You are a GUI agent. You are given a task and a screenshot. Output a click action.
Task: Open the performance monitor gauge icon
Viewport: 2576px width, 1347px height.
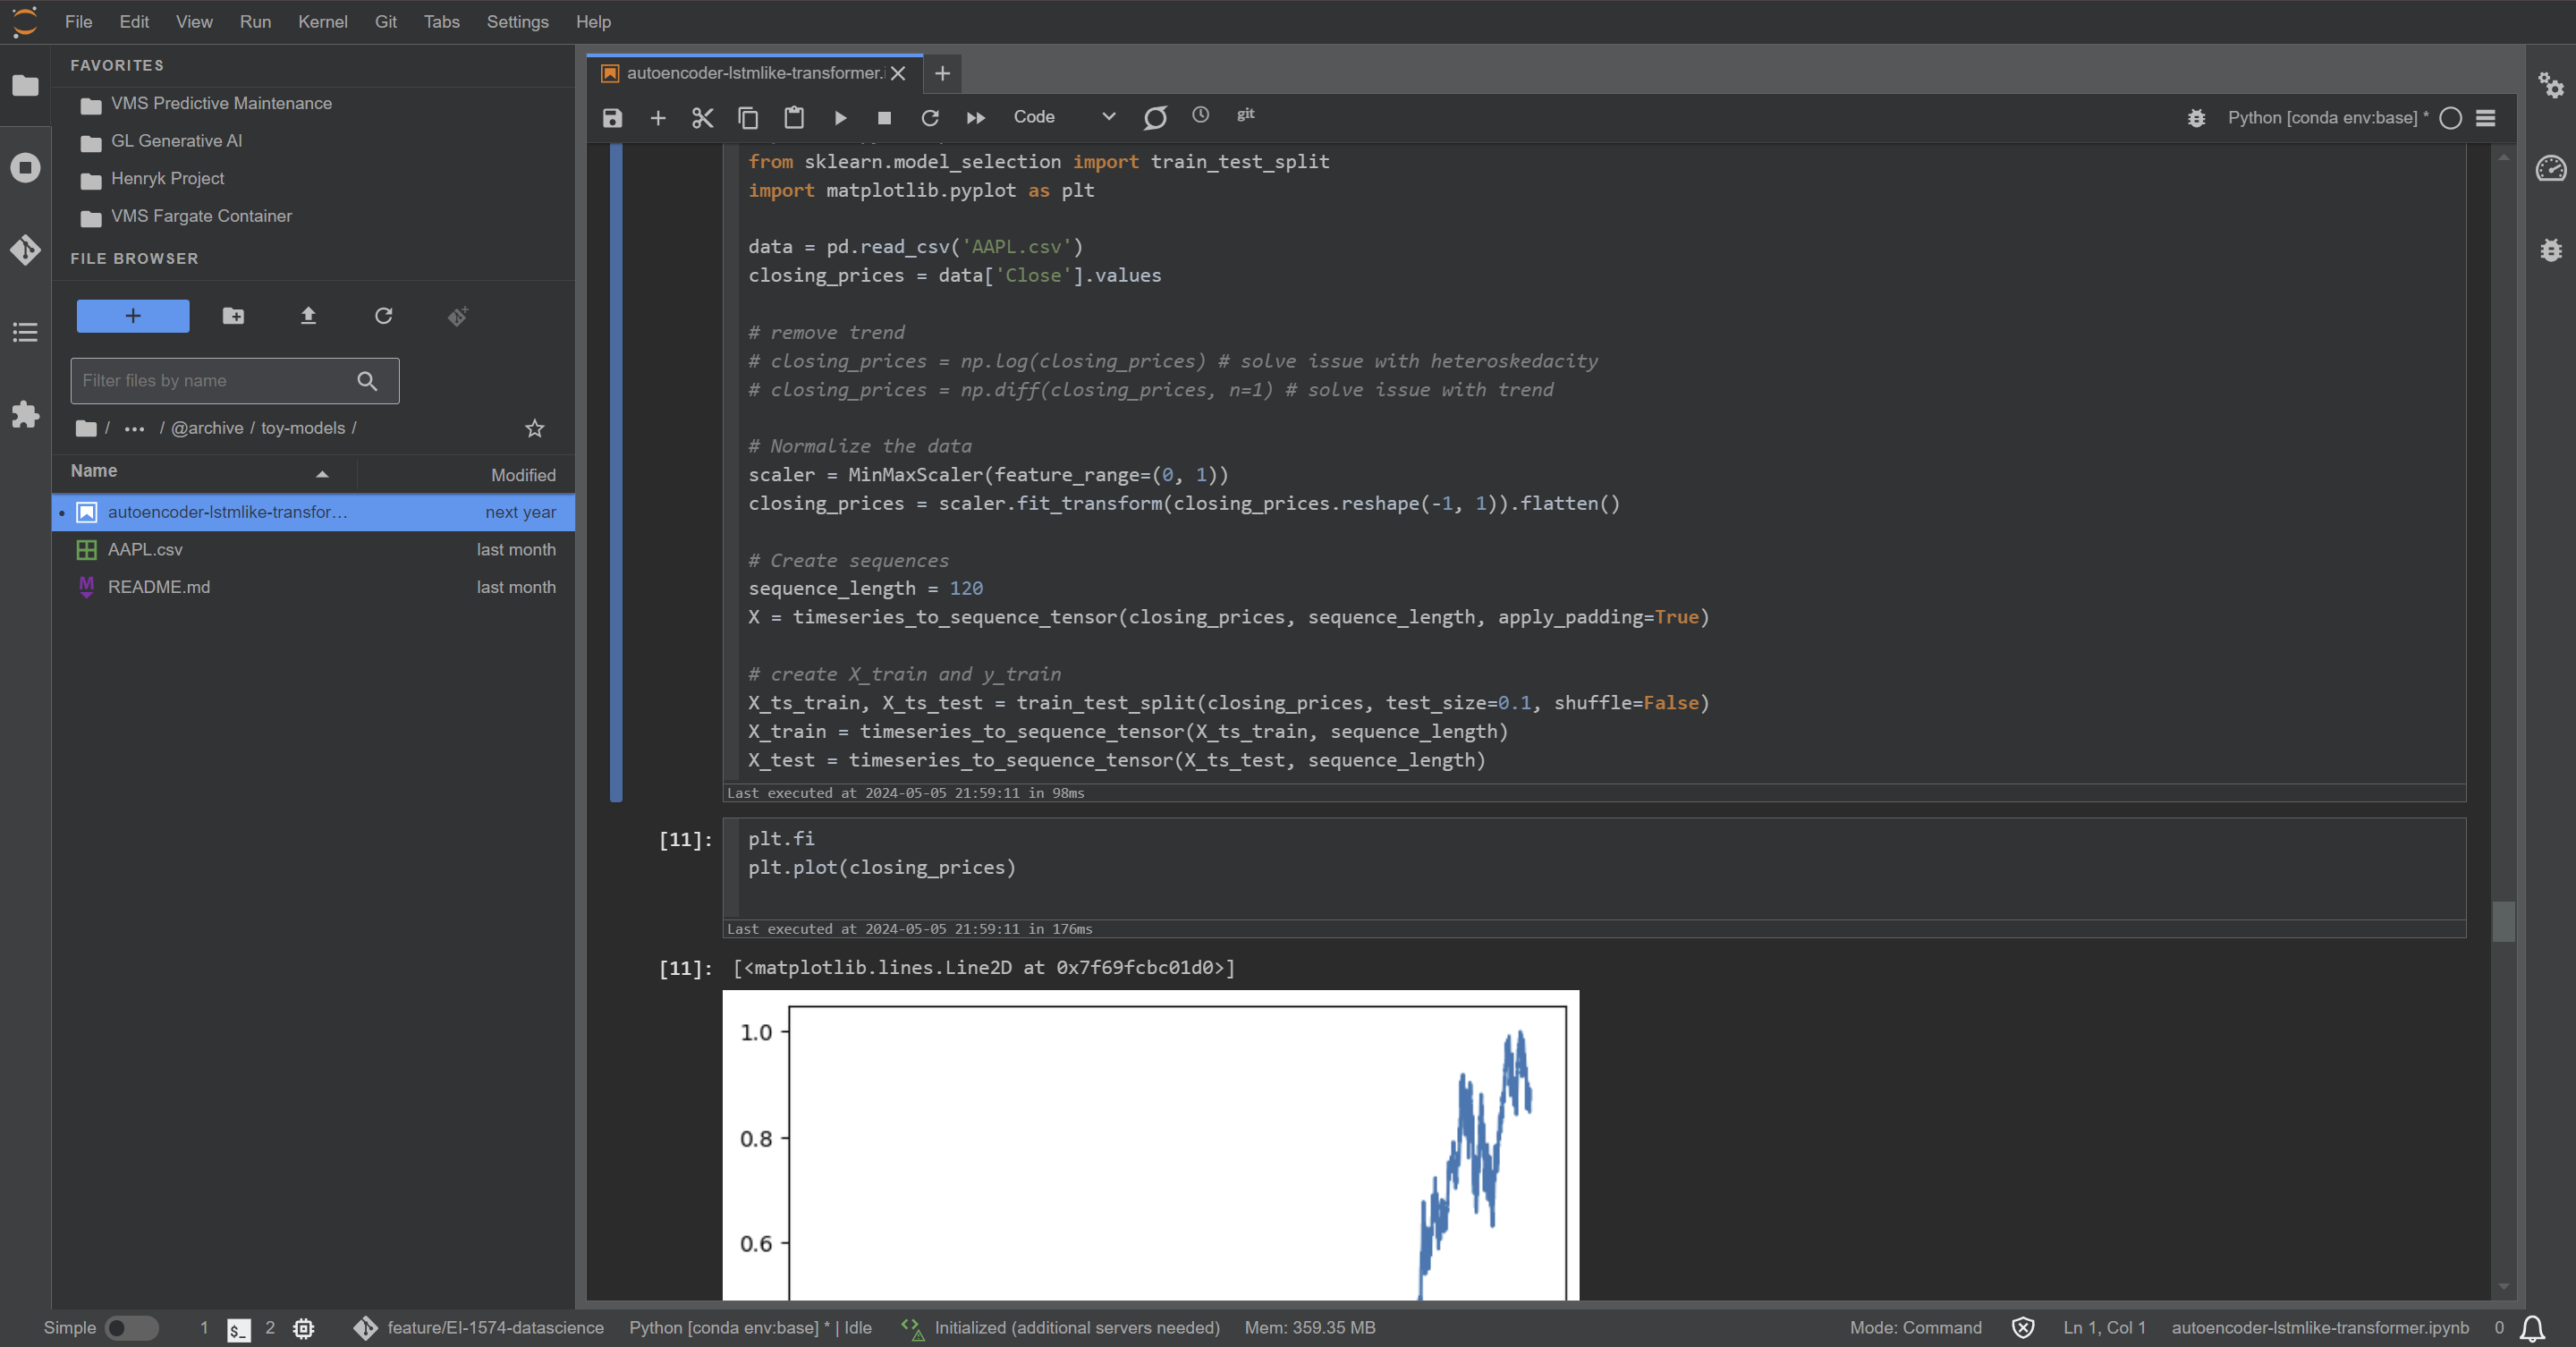2552,170
